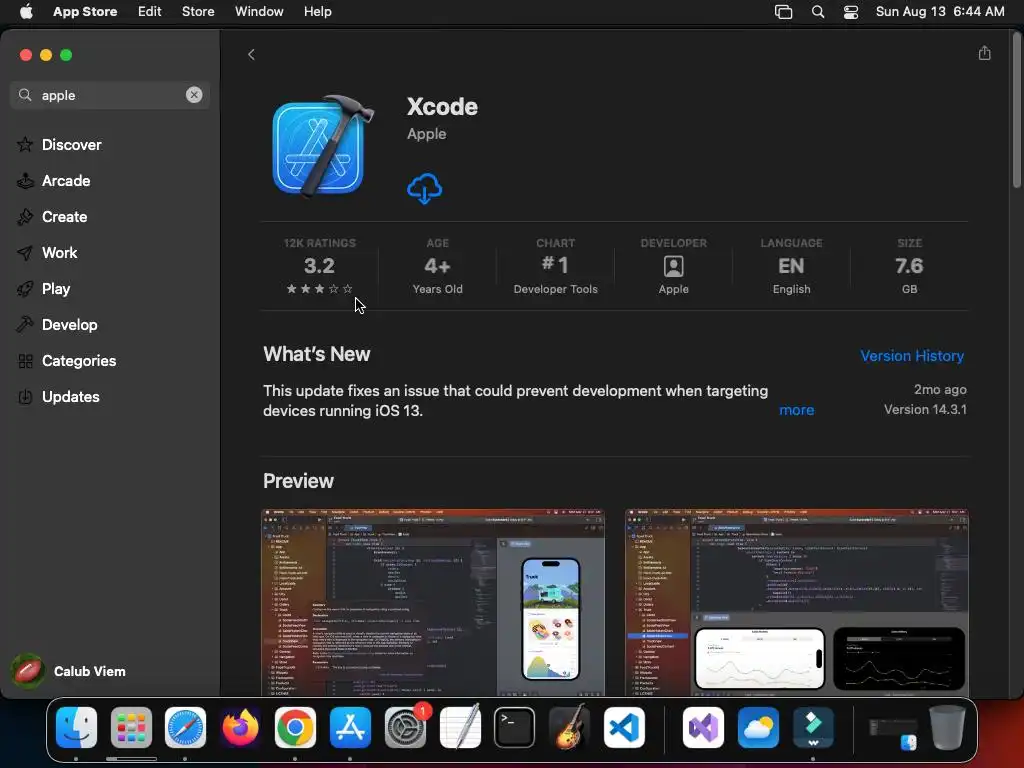This screenshot has height=768, width=1024.
Task: Open the weather cloud app in dock
Action: point(758,728)
